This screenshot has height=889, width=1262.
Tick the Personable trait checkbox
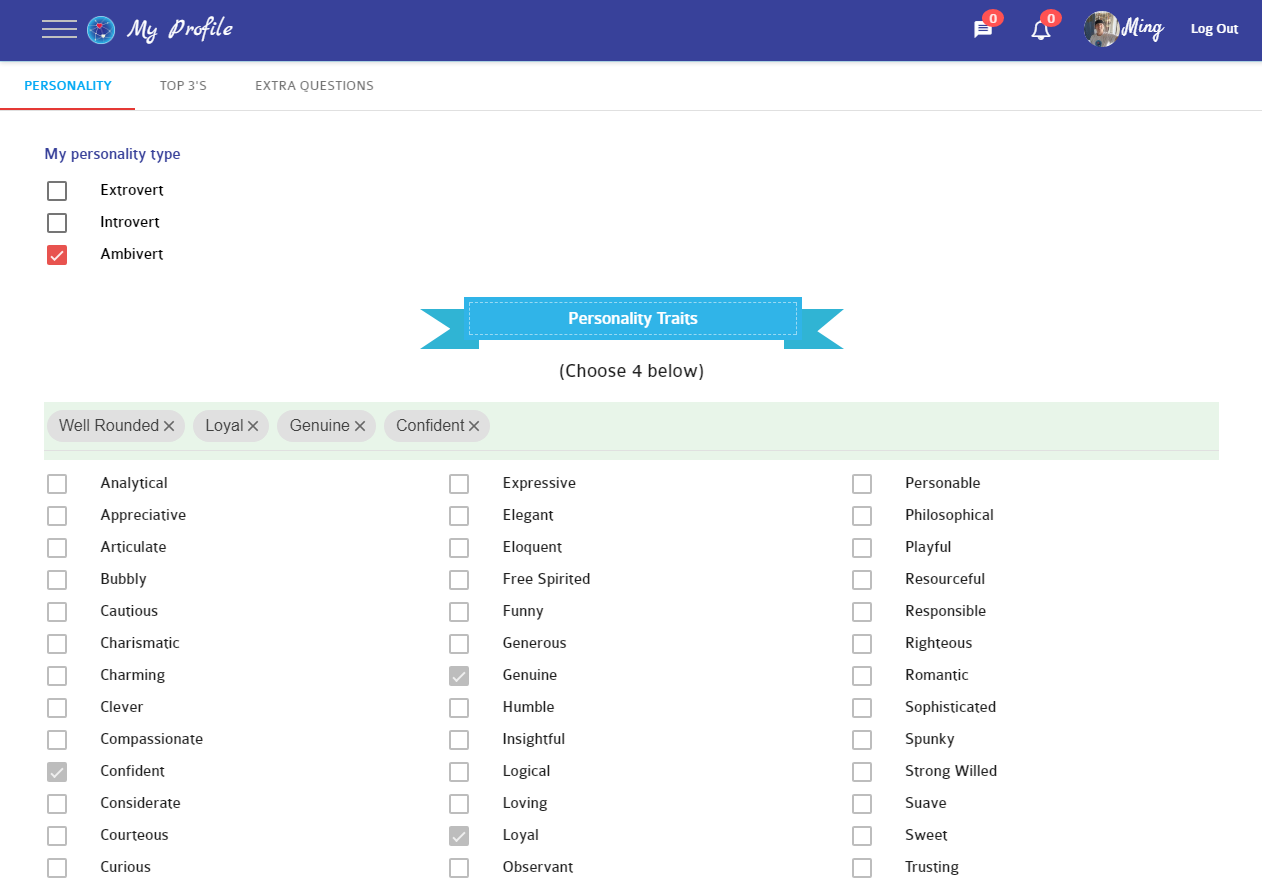862,484
